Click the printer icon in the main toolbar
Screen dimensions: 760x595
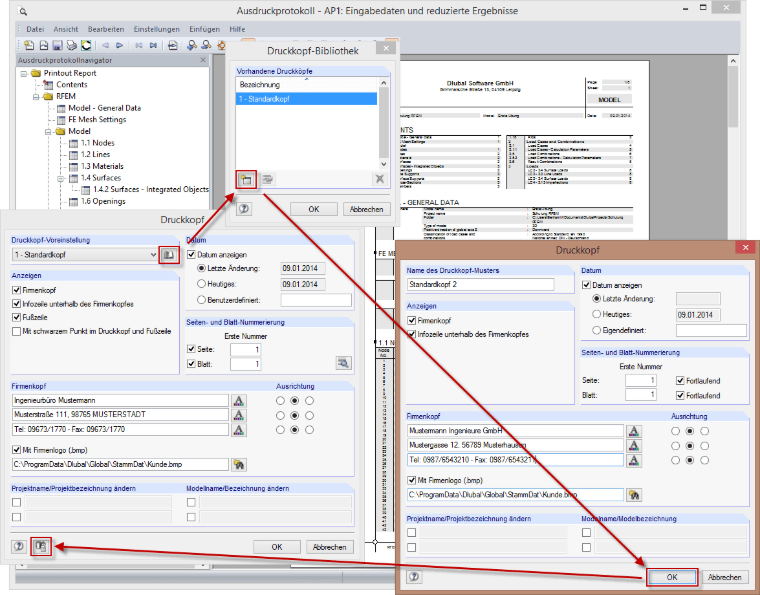pos(71,45)
